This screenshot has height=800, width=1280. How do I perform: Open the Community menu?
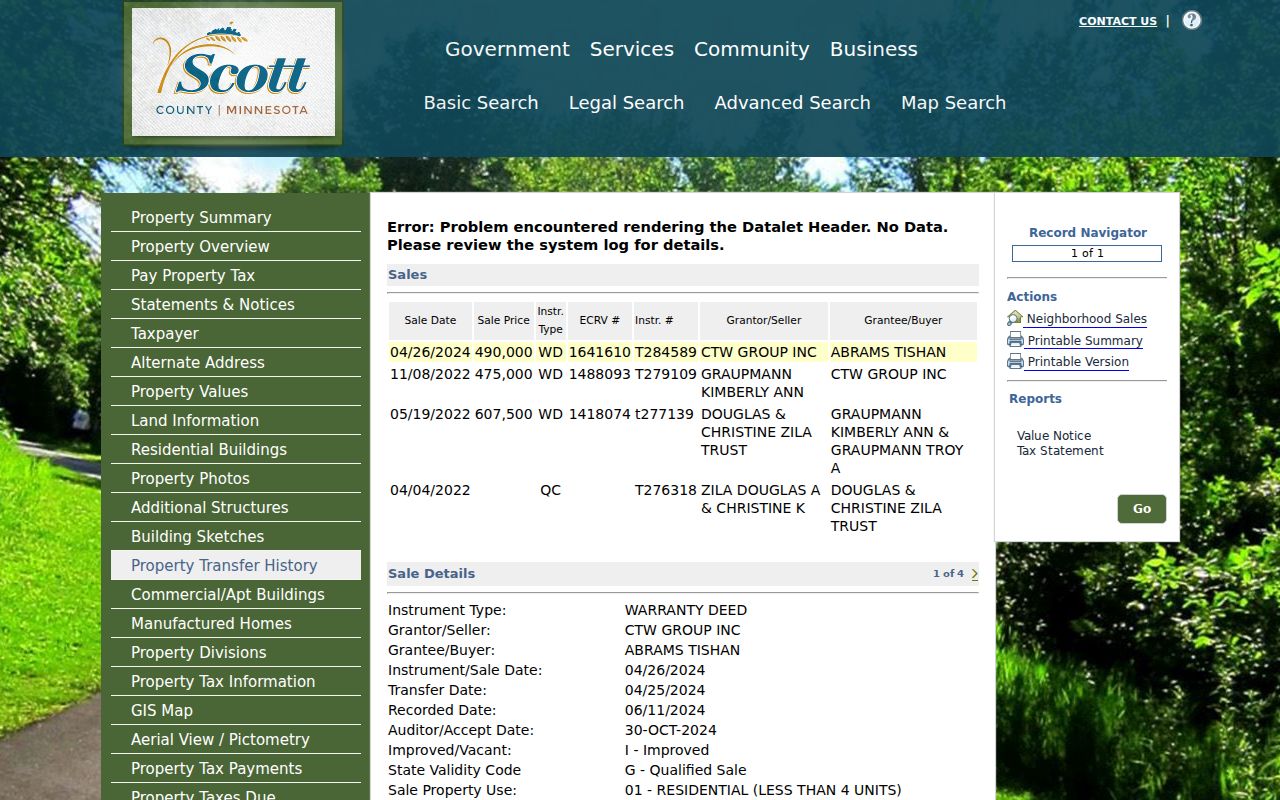[752, 49]
